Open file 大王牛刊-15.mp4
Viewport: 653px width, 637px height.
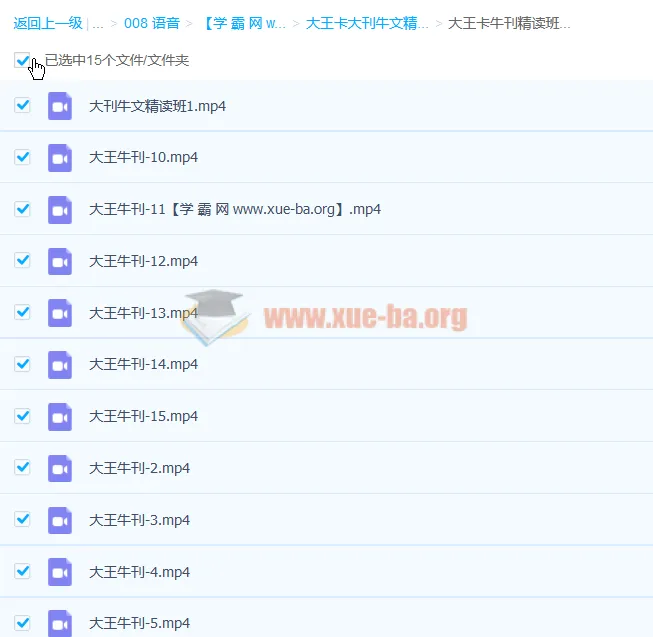point(143,416)
